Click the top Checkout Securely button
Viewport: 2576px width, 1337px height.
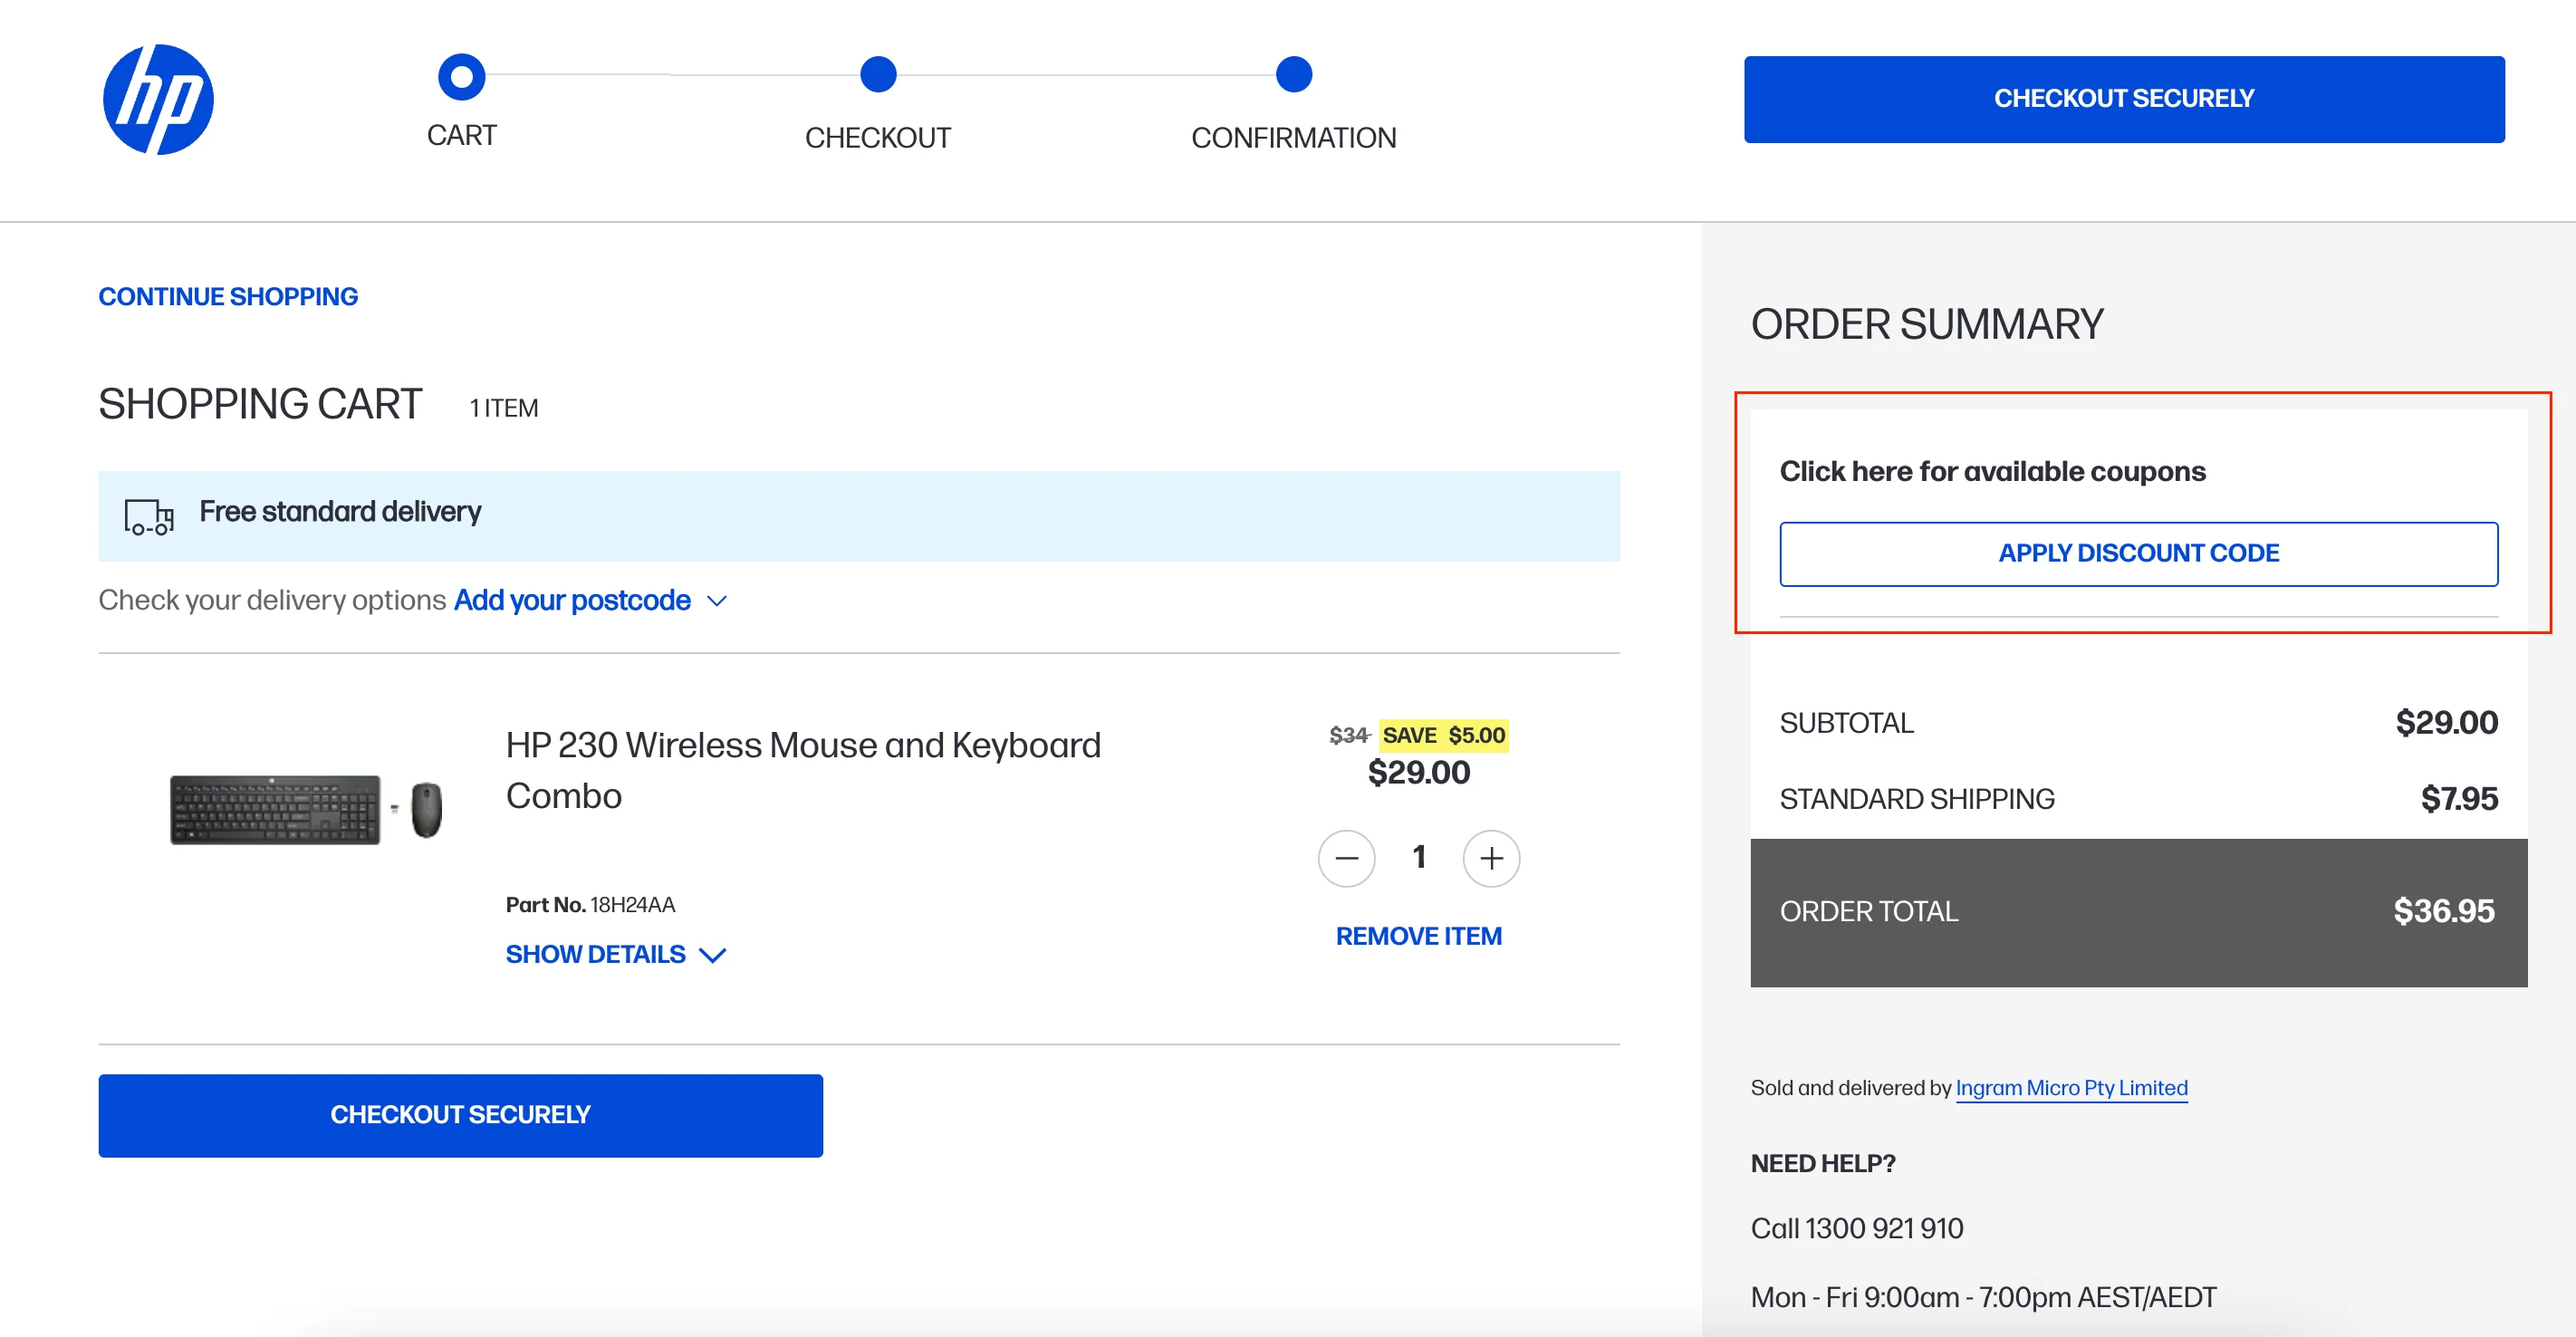coord(2124,99)
